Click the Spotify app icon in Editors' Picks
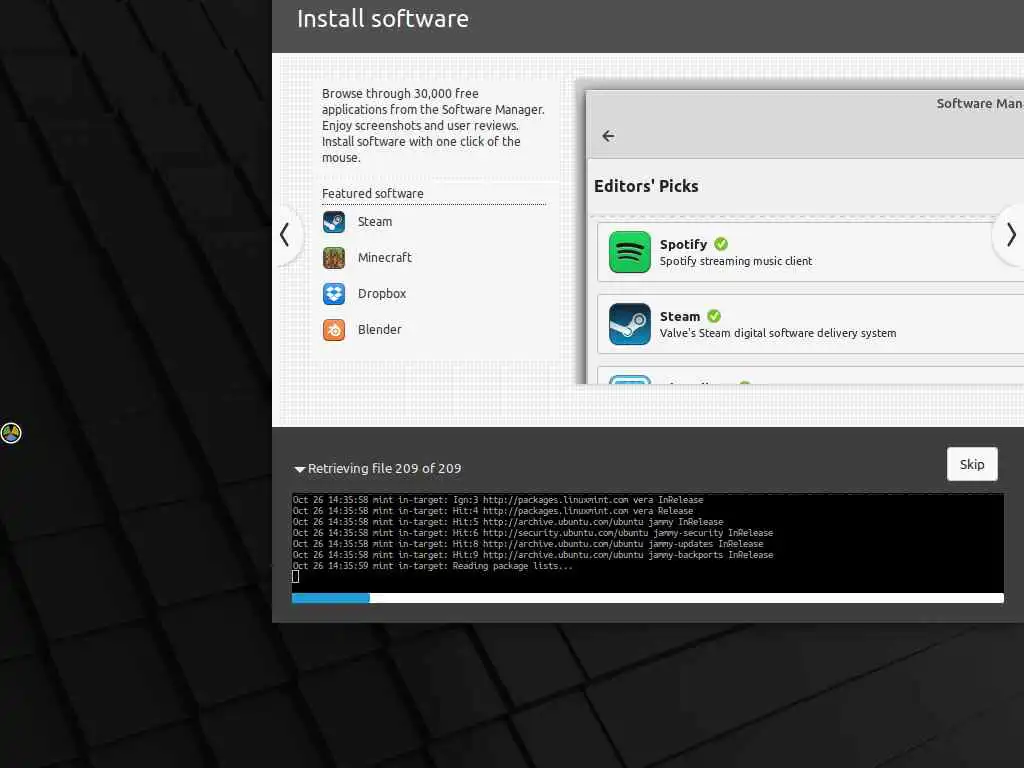 point(630,252)
